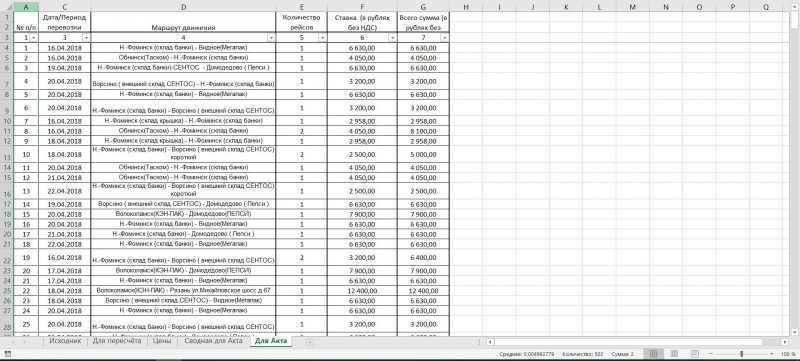This screenshot has width=800, height=361.
Task: Click date cell 19.04.2018 in row 6
Action: pos(65,67)
